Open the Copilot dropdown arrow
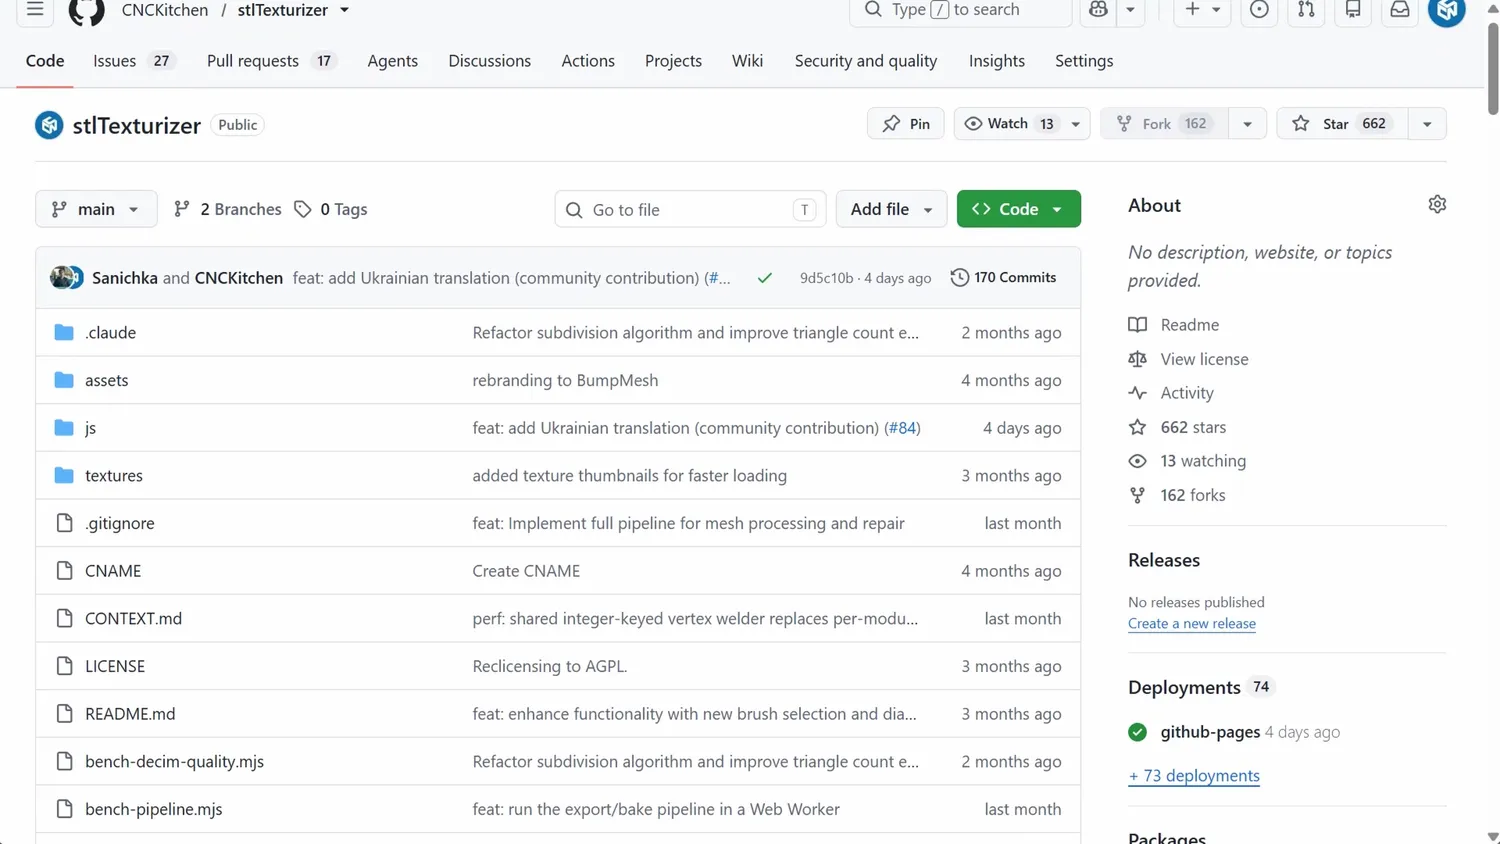Screen dimensions: 1500x844 point(1130,10)
